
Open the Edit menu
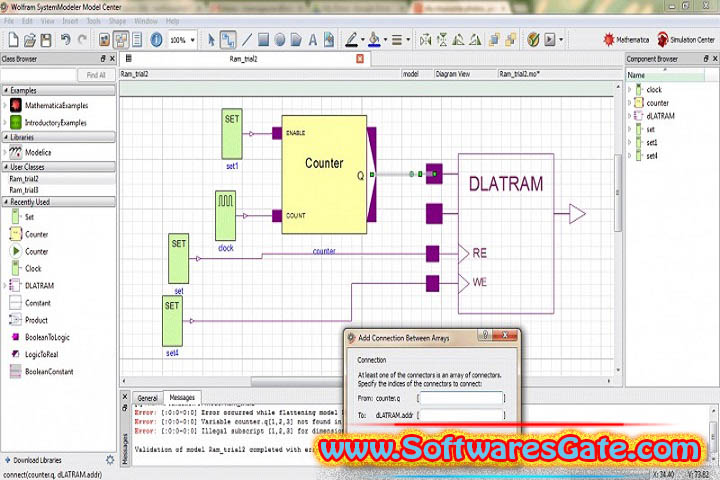click(x=27, y=21)
